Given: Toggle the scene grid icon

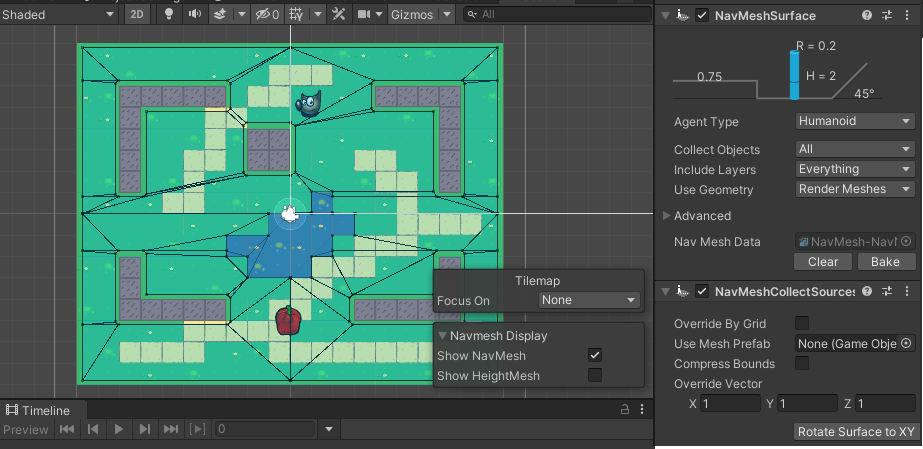Looking at the screenshot, I should tap(298, 15).
